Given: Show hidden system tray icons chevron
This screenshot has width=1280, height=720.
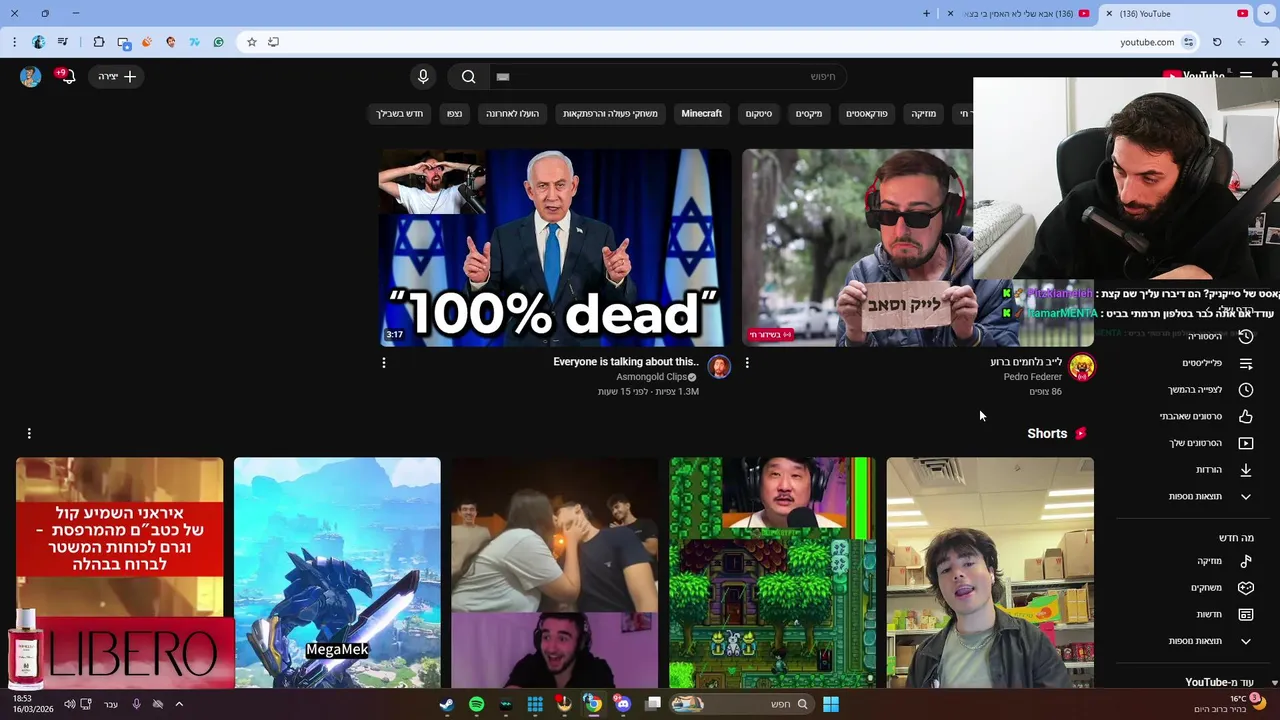Looking at the screenshot, I should pos(179,704).
